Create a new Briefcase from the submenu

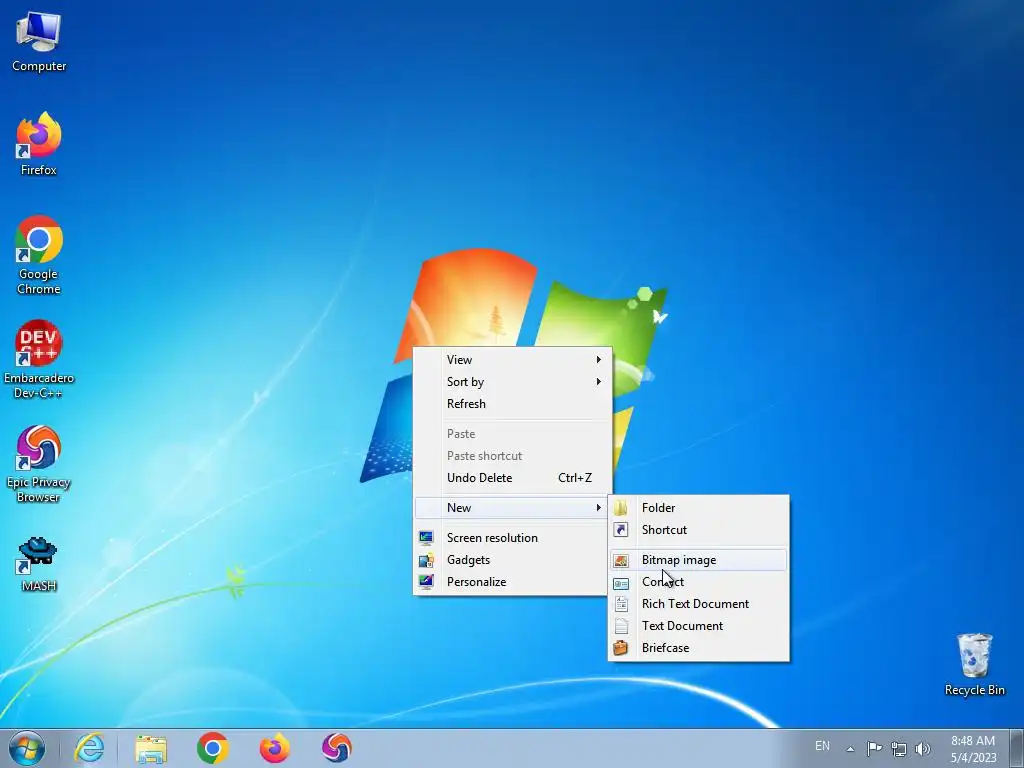[699, 648]
